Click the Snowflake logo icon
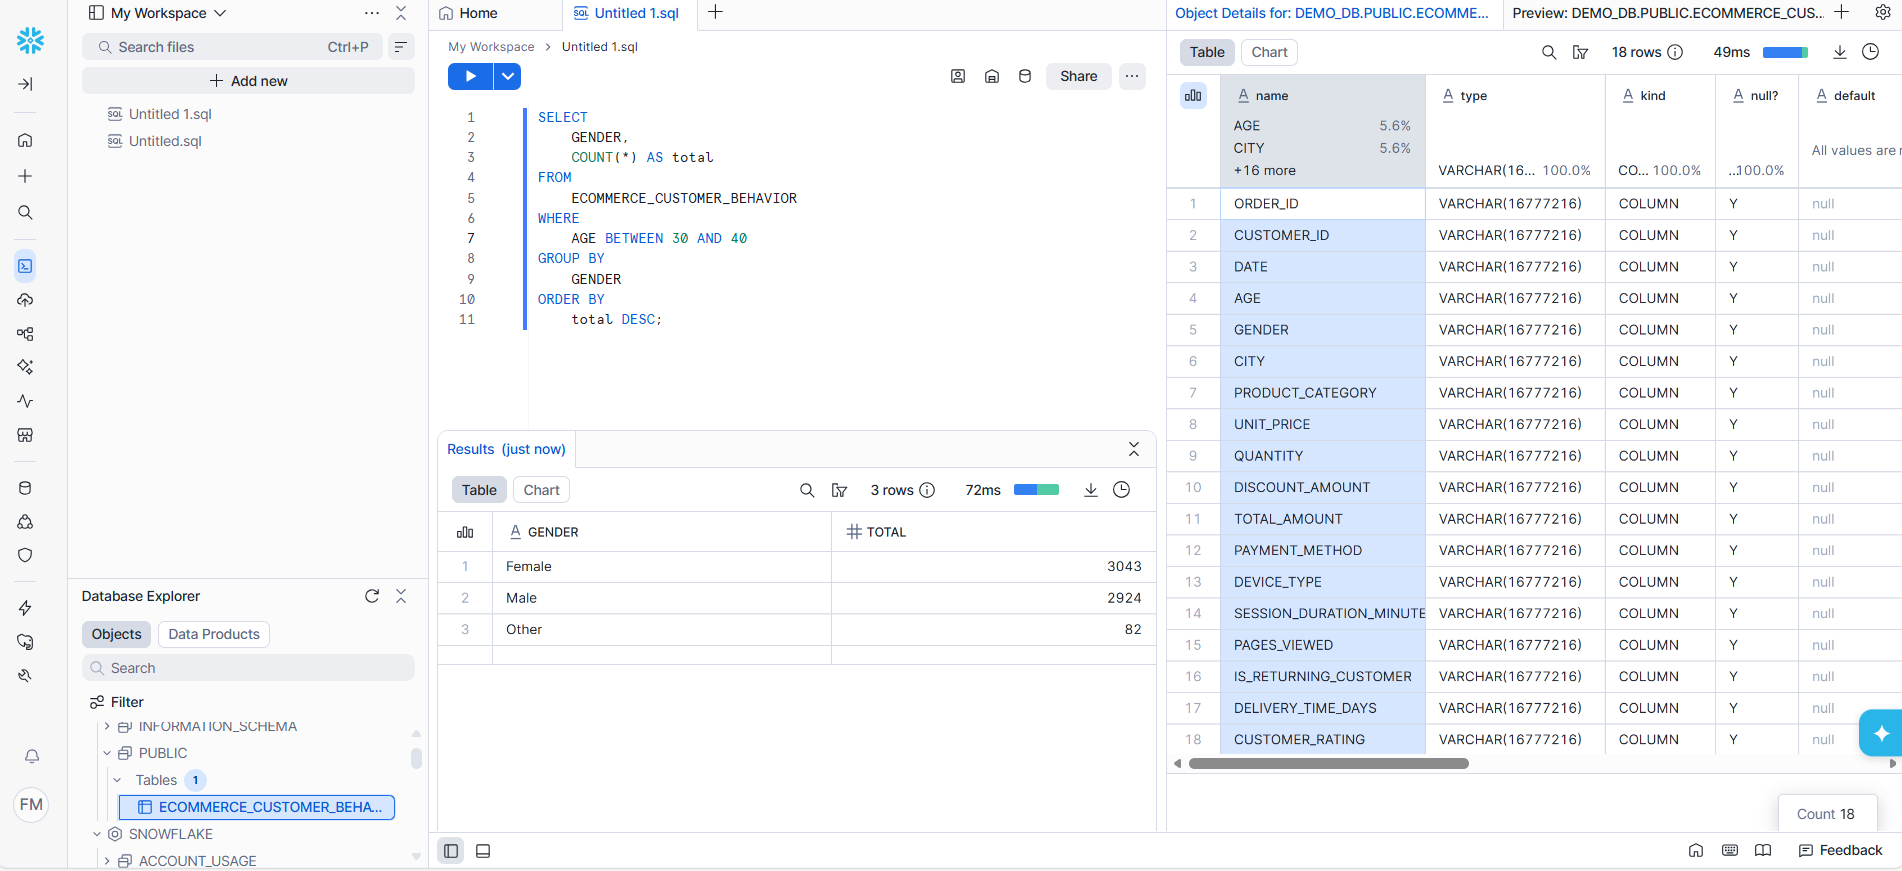The height and width of the screenshot is (871, 1902). 31,40
